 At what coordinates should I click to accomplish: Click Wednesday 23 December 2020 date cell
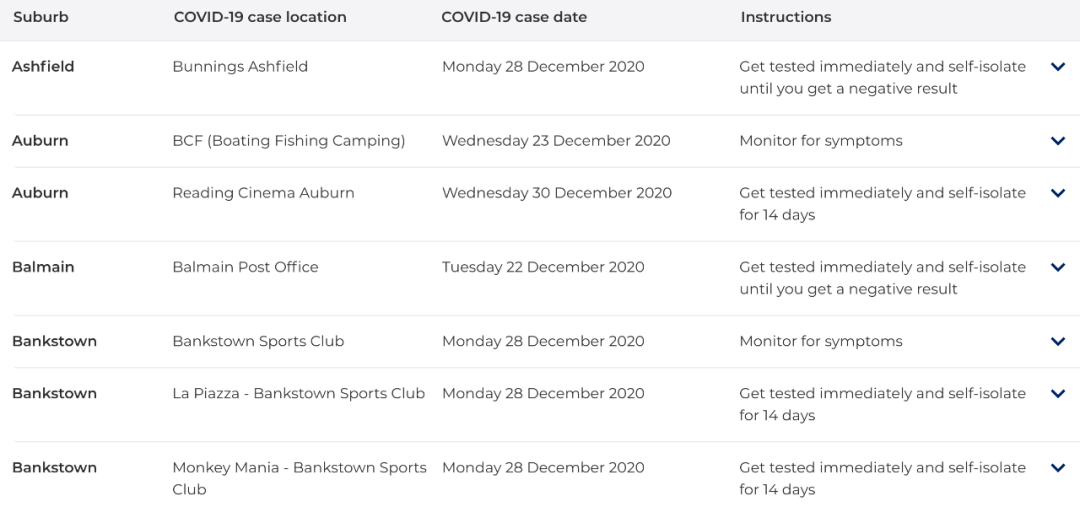tap(556, 141)
